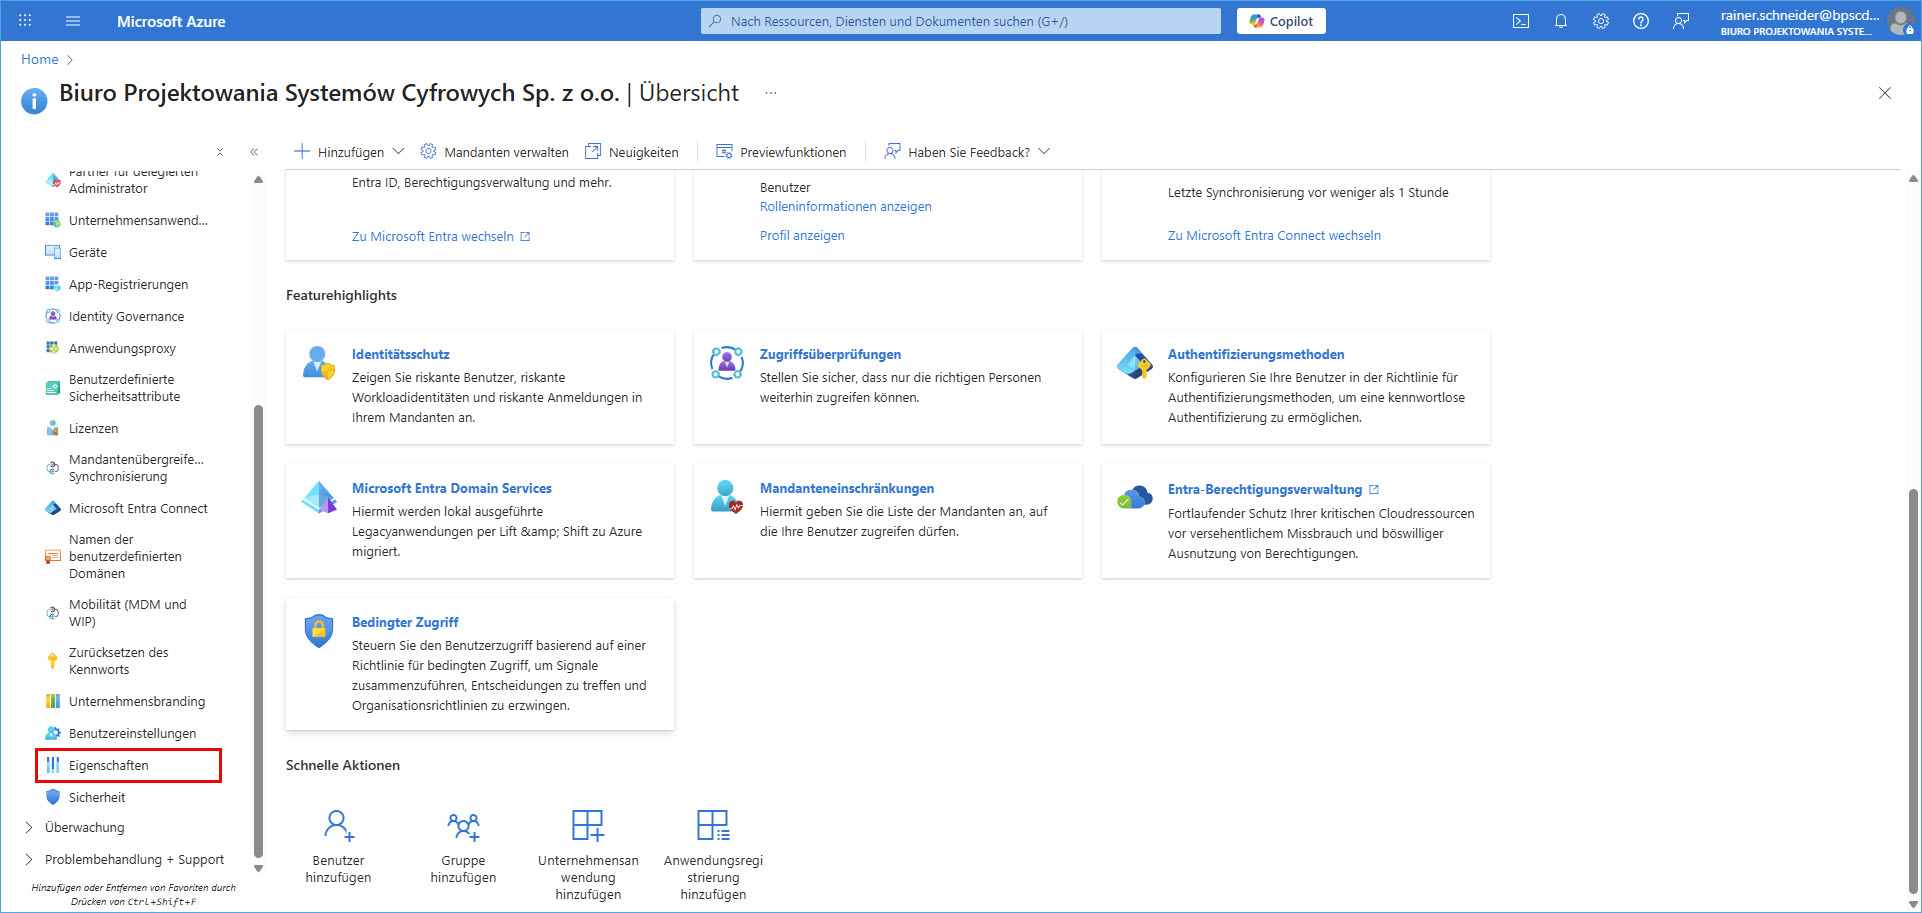The width and height of the screenshot is (1922, 913).
Task: Follow Zu Microsoft Entra wechseln link
Action: [x=441, y=236]
